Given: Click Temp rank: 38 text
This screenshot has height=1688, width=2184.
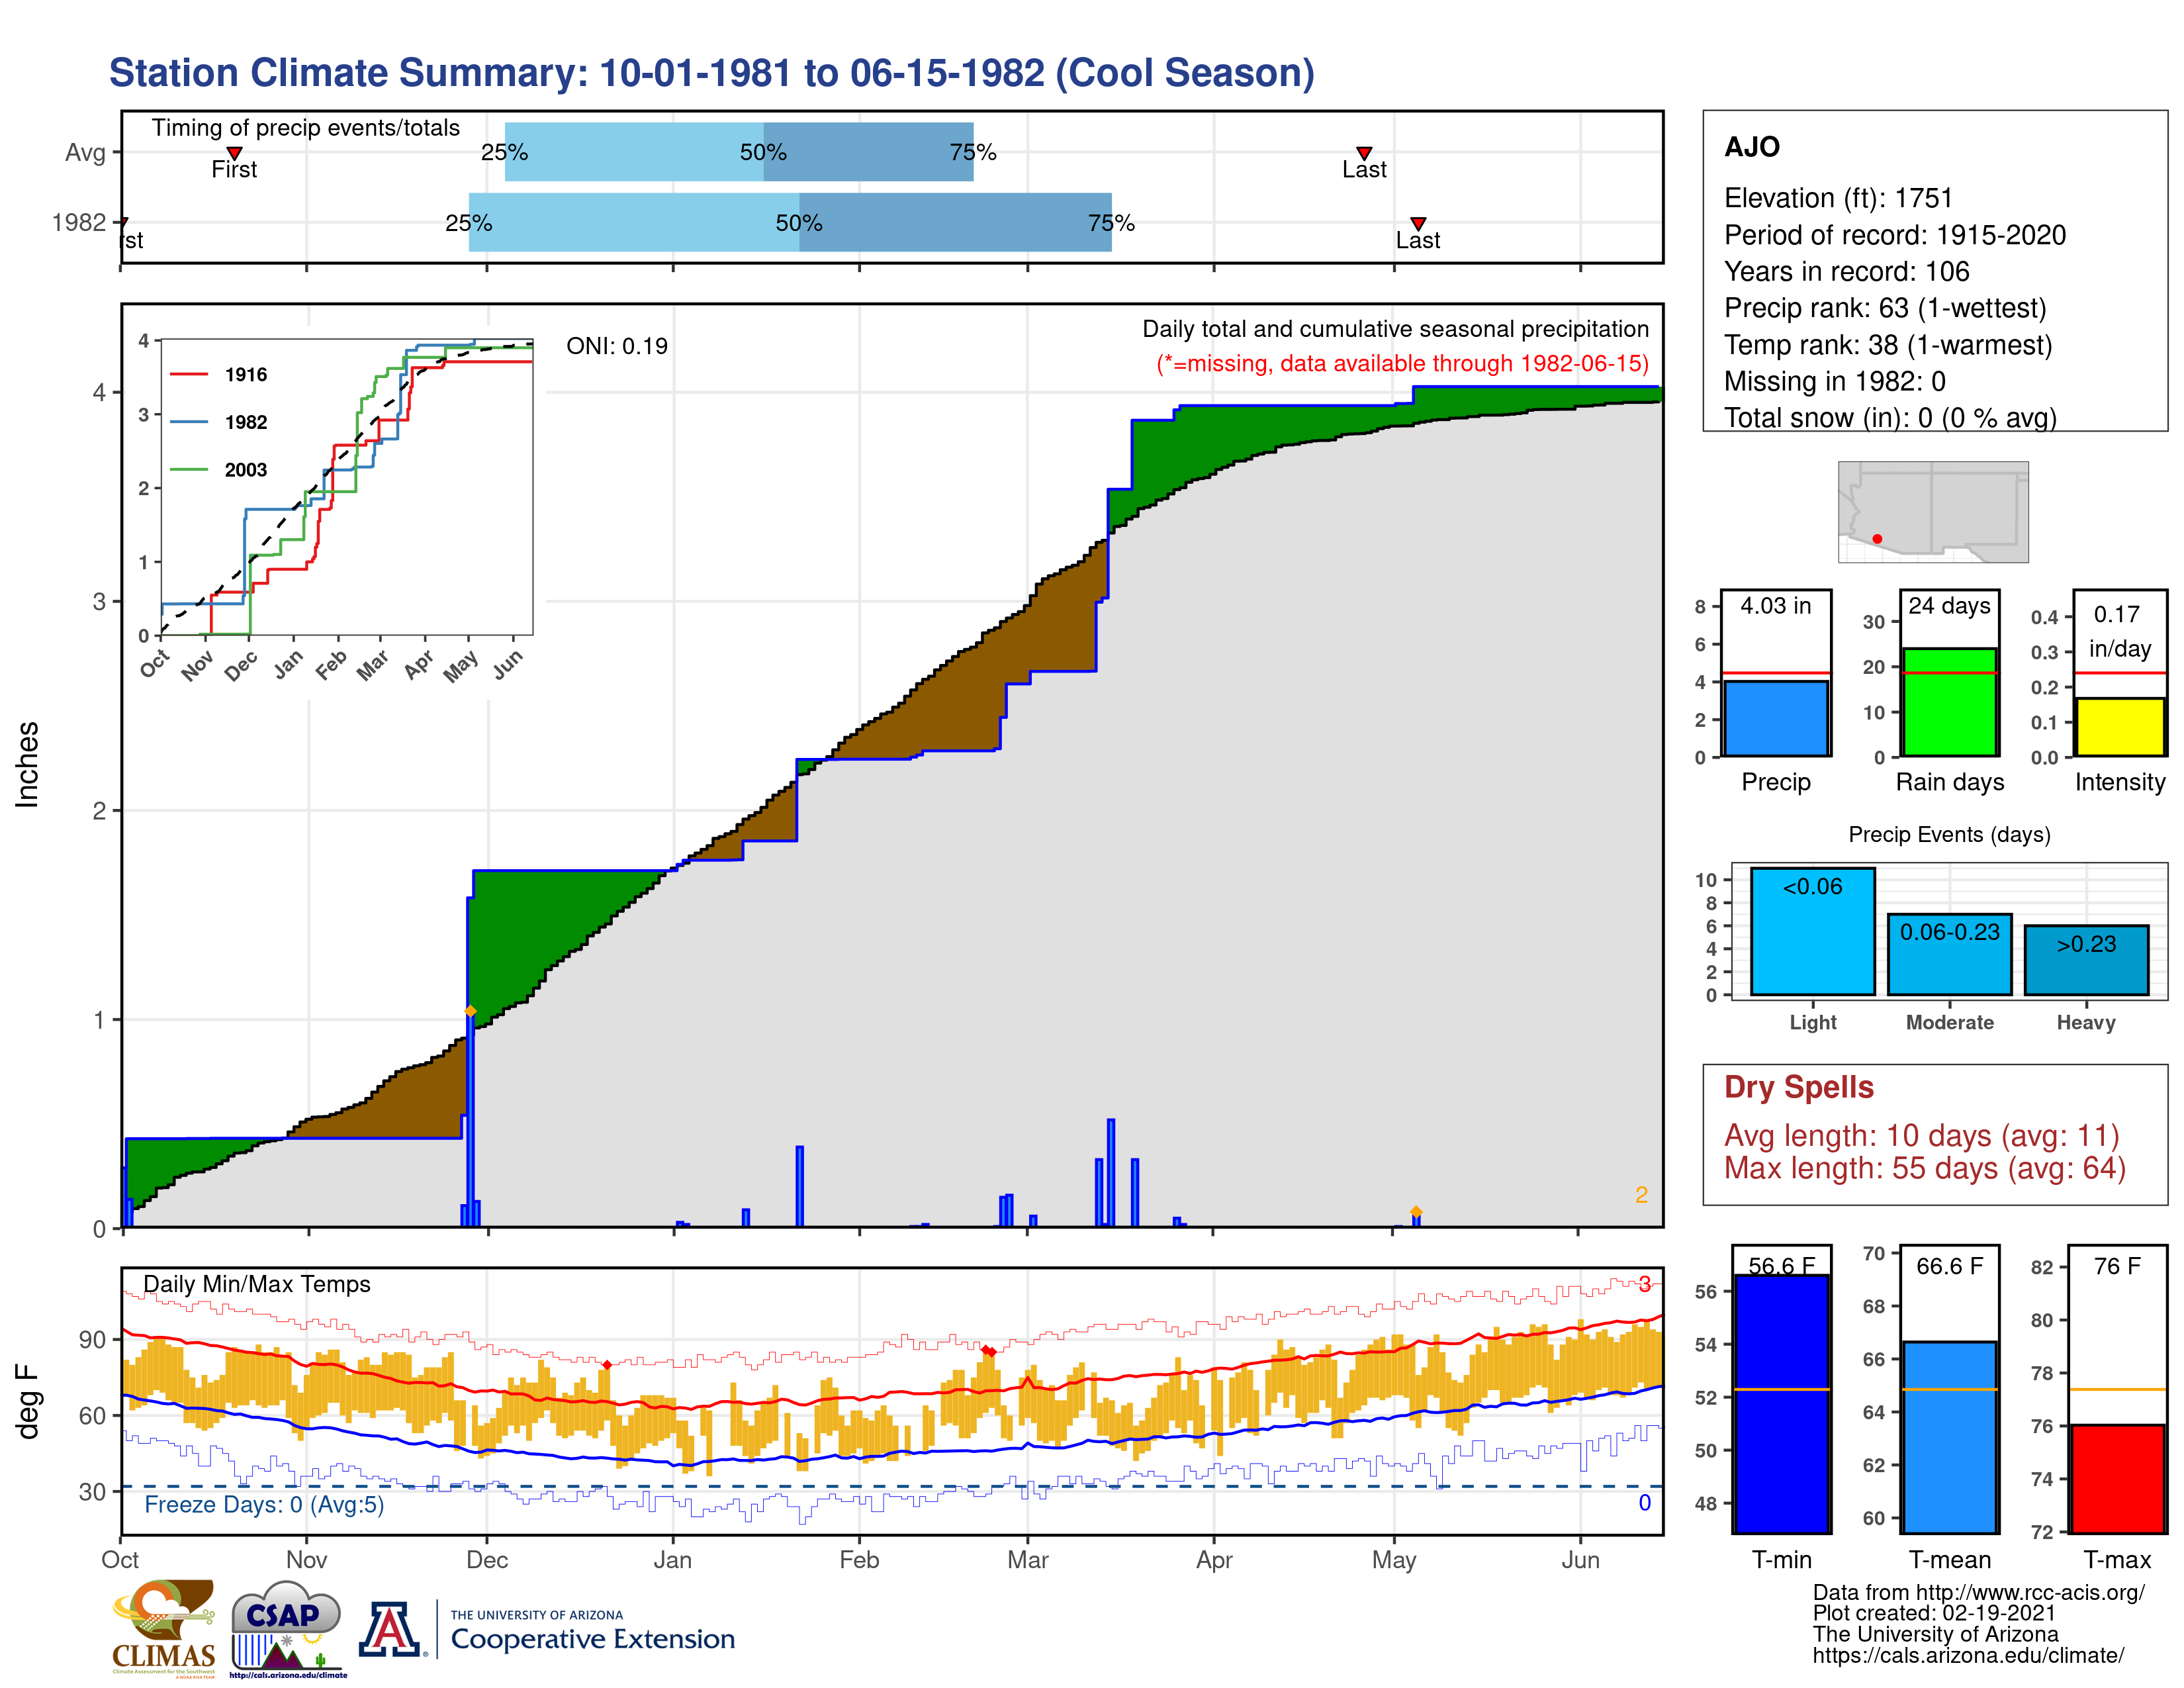Looking at the screenshot, I should pos(1888,345).
